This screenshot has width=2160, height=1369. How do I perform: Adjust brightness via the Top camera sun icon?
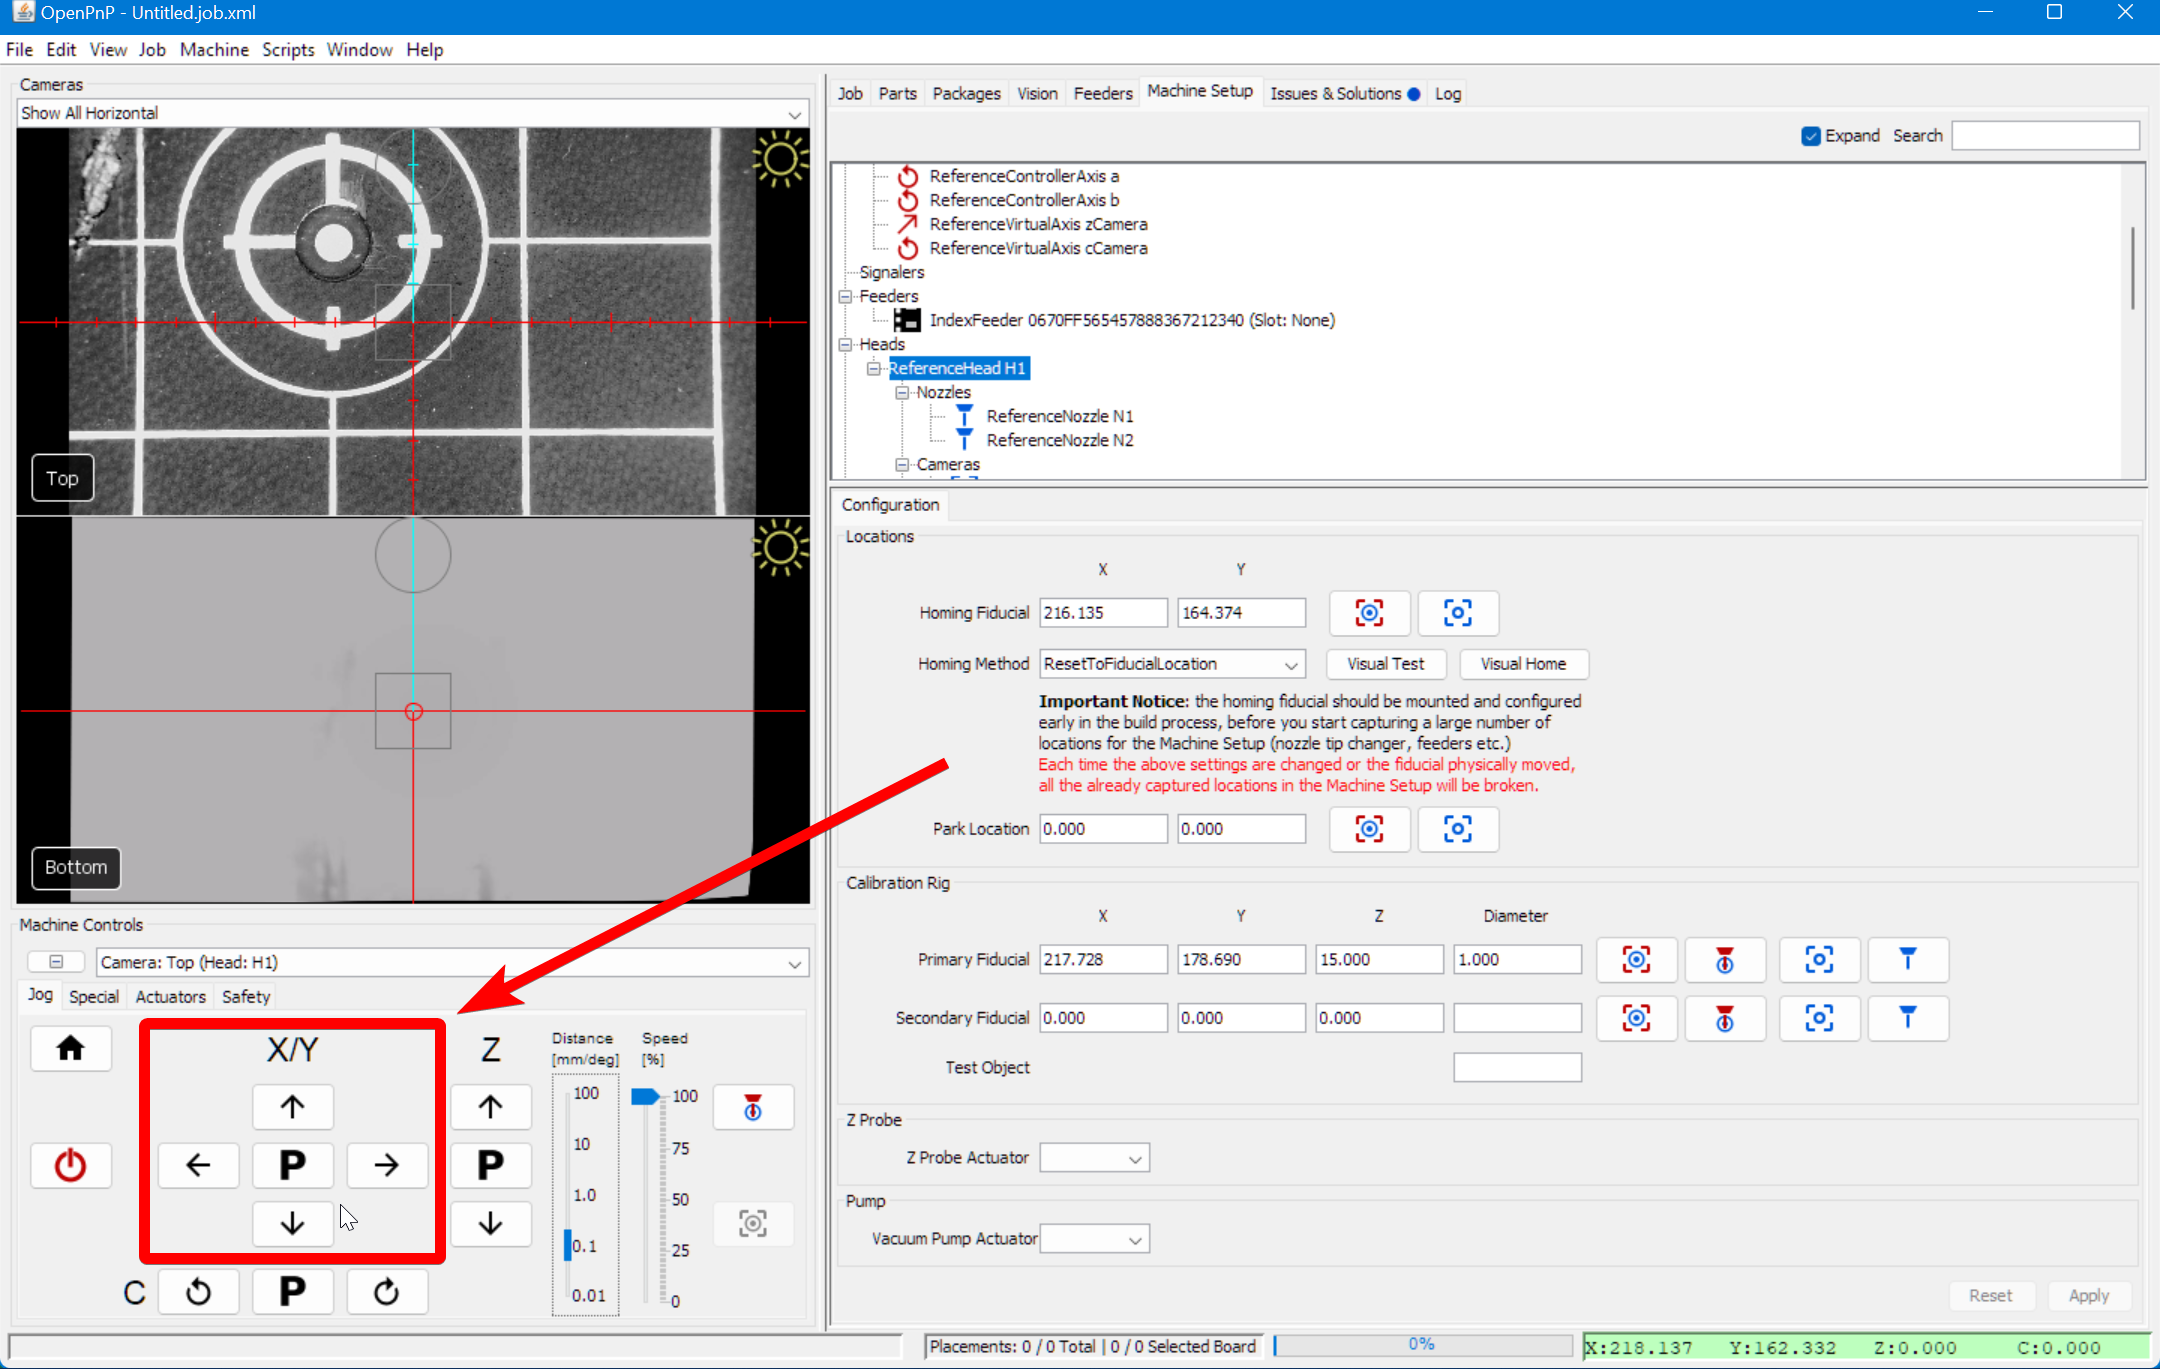coord(781,158)
